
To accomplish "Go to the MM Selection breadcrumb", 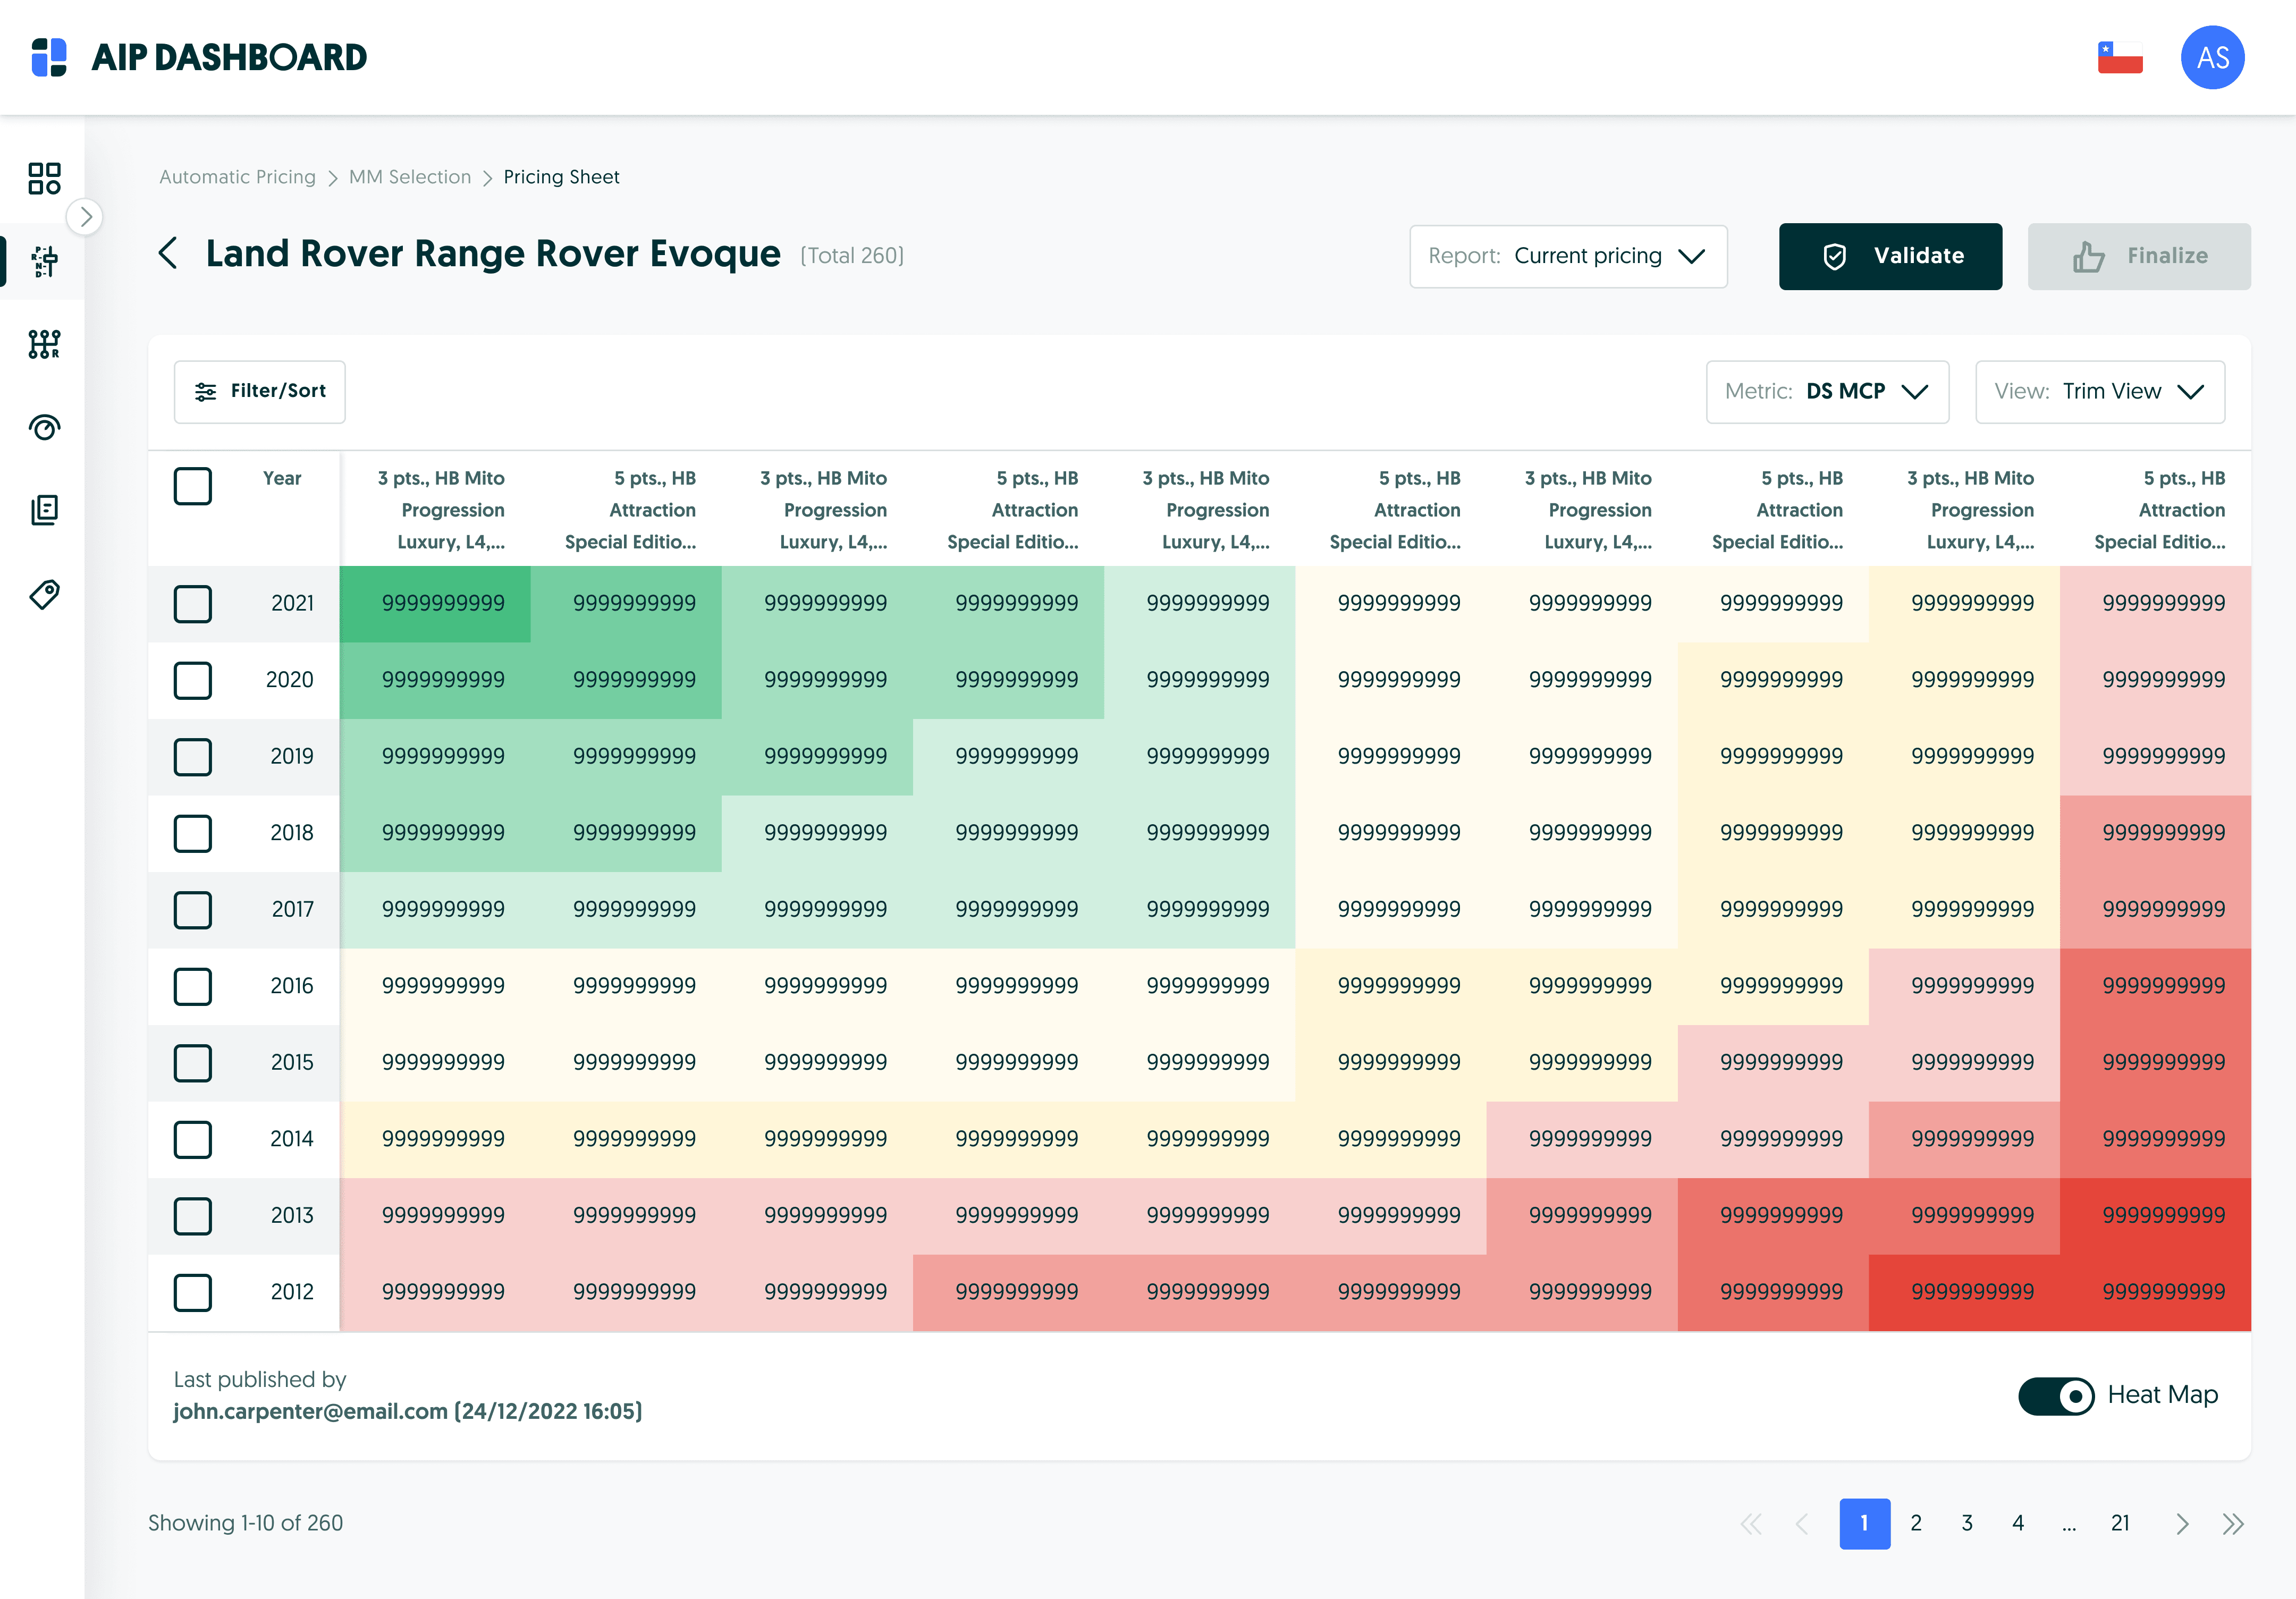I will (409, 177).
